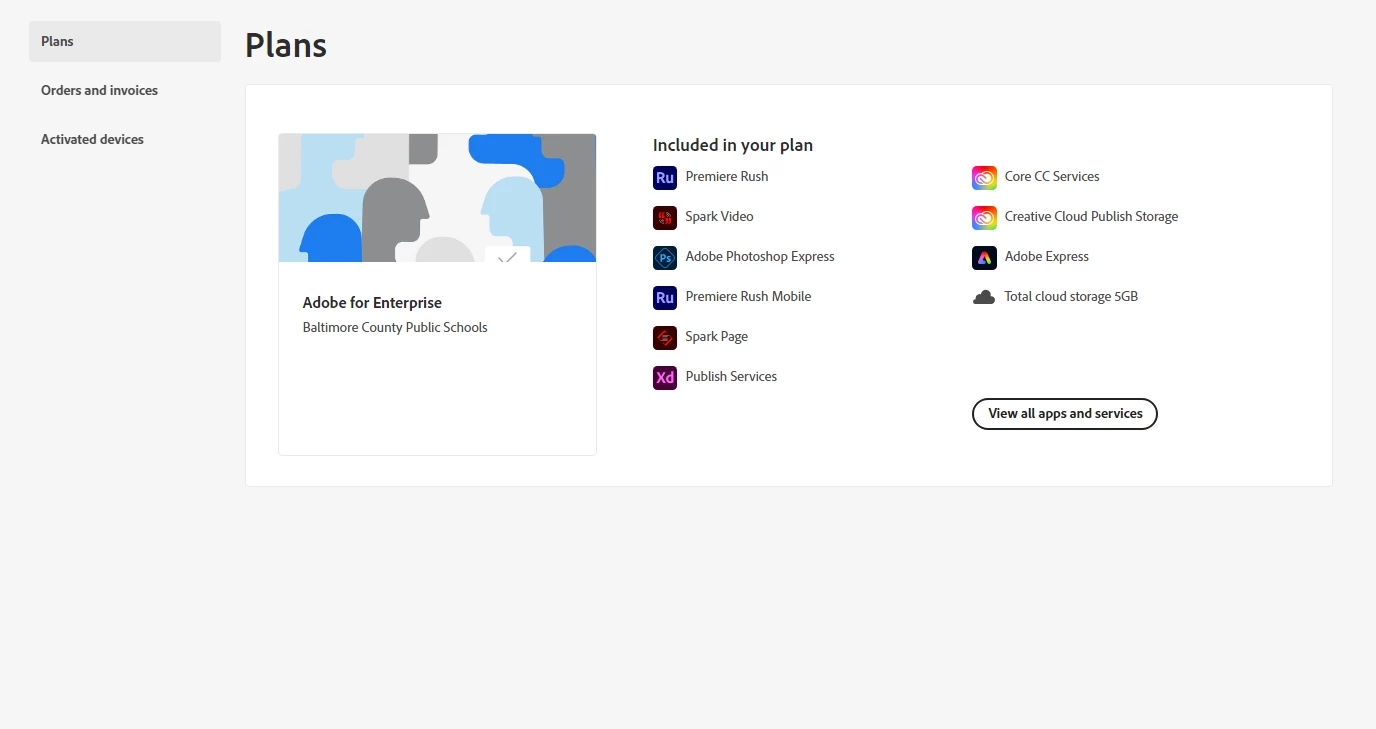Screen dimensions: 1376x729
Task: Click 'Baltimore County Public Schools' text
Action: (x=395, y=327)
